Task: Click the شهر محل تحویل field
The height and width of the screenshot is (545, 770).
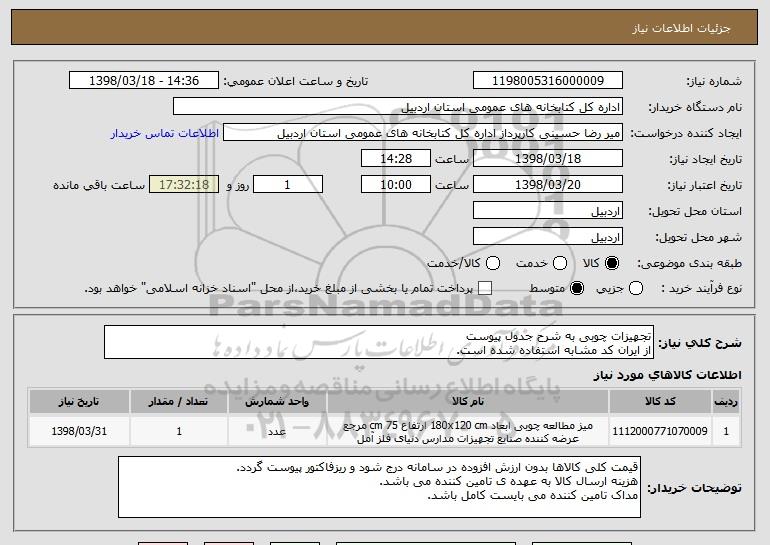Action: 546,237
